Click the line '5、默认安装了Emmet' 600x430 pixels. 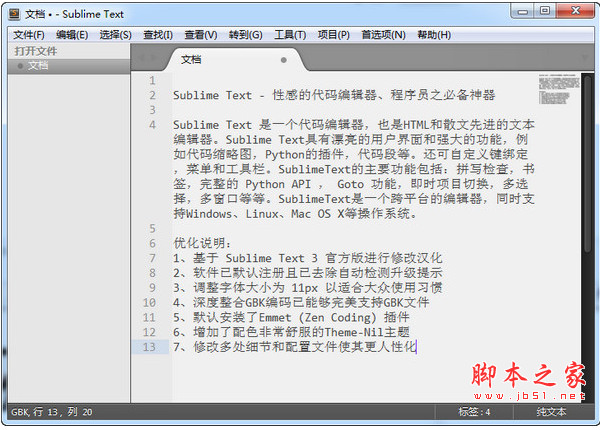tap(291, 318)
